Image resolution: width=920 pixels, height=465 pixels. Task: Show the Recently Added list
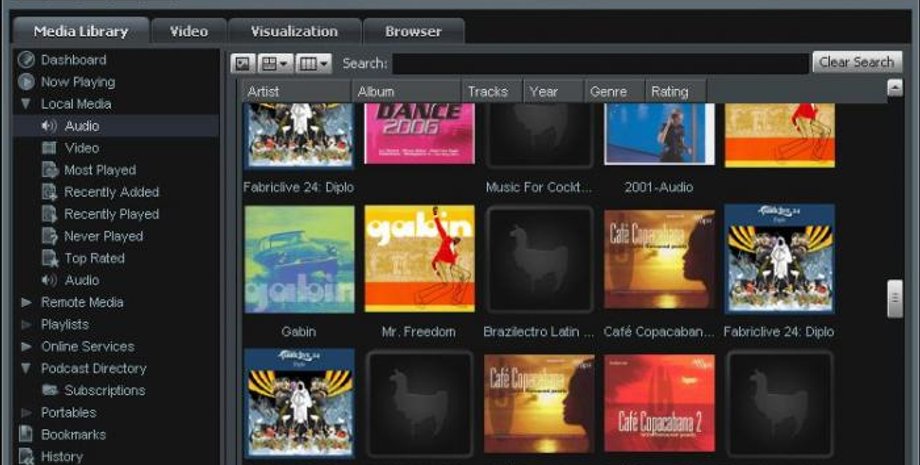click(111, 192)
